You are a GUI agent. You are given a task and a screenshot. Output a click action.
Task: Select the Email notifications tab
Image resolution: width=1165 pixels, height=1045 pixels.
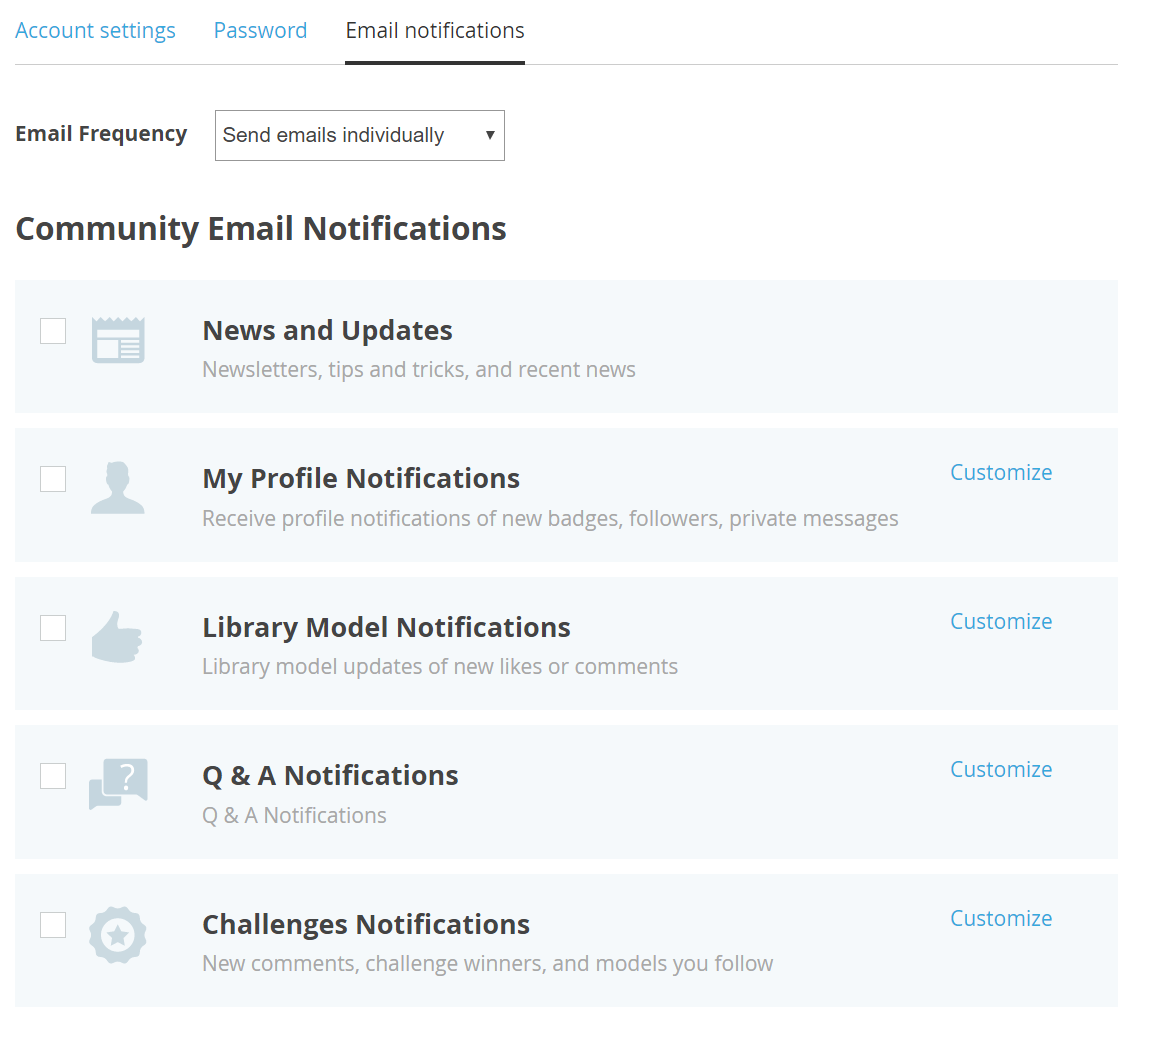tap(435, 31)
